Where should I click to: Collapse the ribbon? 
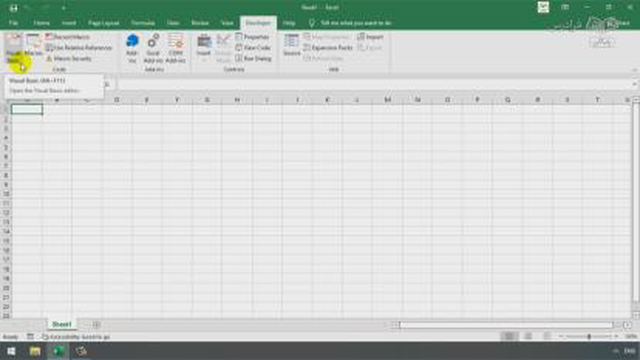pos(634,70)
